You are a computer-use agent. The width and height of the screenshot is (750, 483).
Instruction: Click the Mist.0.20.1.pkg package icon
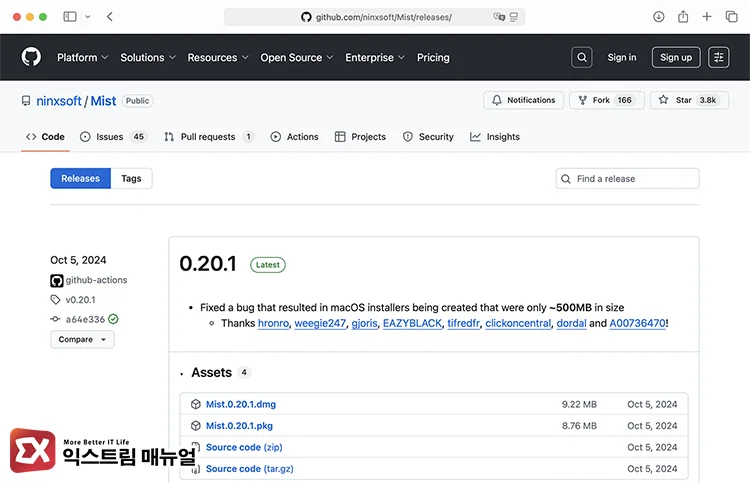coord(195,426)
